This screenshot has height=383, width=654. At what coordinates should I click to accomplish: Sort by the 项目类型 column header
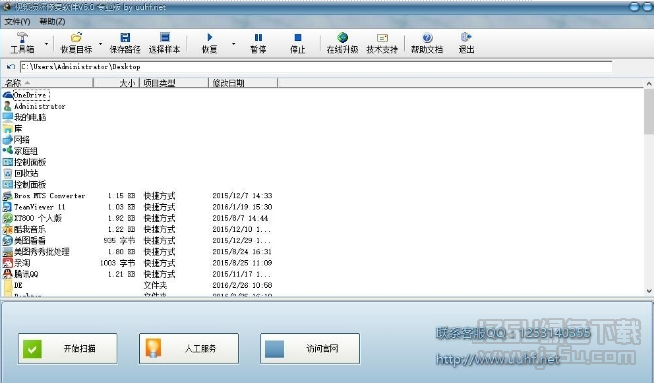click(174, 83)
